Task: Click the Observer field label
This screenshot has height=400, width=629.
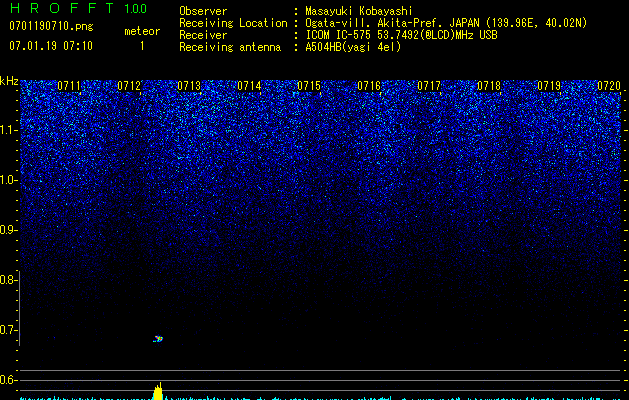Action: click(203, 11)
